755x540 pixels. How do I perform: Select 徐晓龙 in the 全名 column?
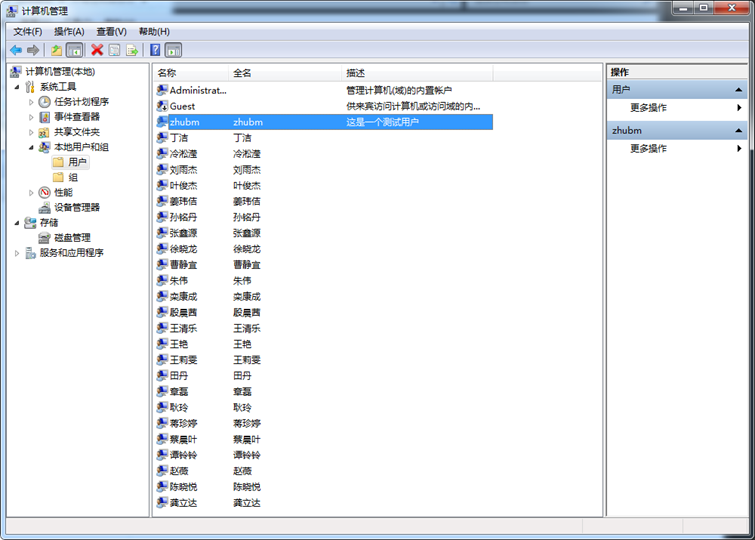pyautogui.click(x=247, y=249)
